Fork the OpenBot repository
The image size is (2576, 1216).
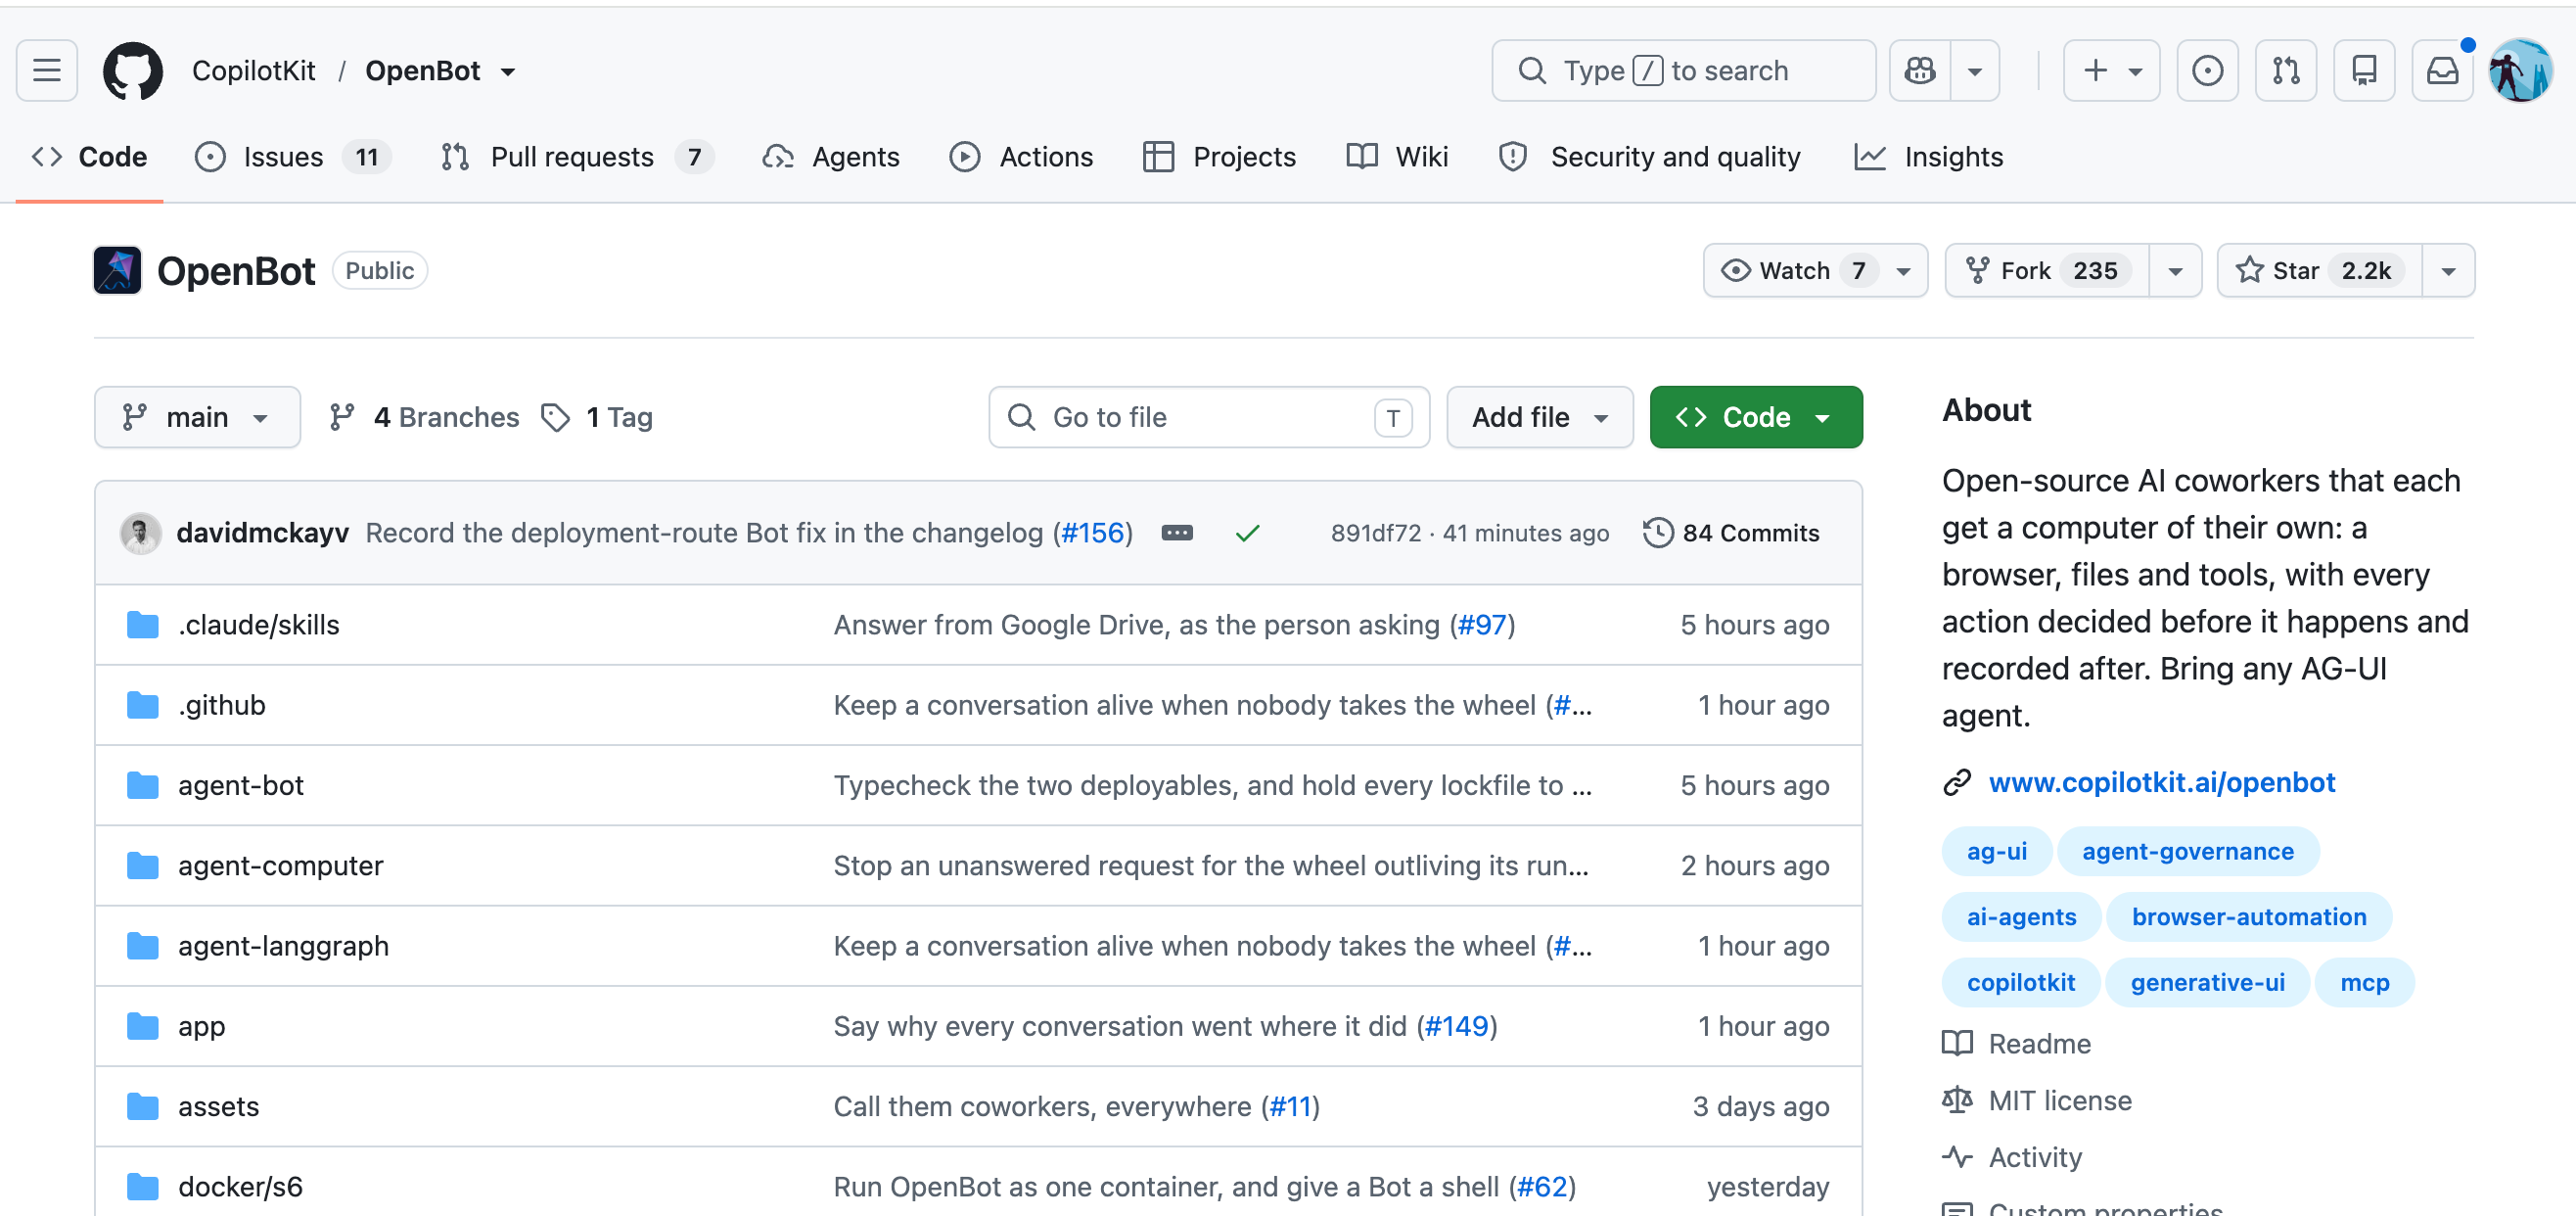[x=2047, y=271]
